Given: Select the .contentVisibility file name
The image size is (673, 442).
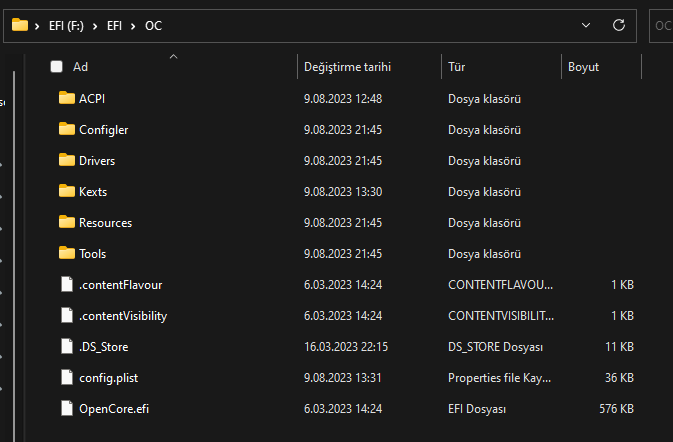Looking at the screenshot, I should 122,315.
